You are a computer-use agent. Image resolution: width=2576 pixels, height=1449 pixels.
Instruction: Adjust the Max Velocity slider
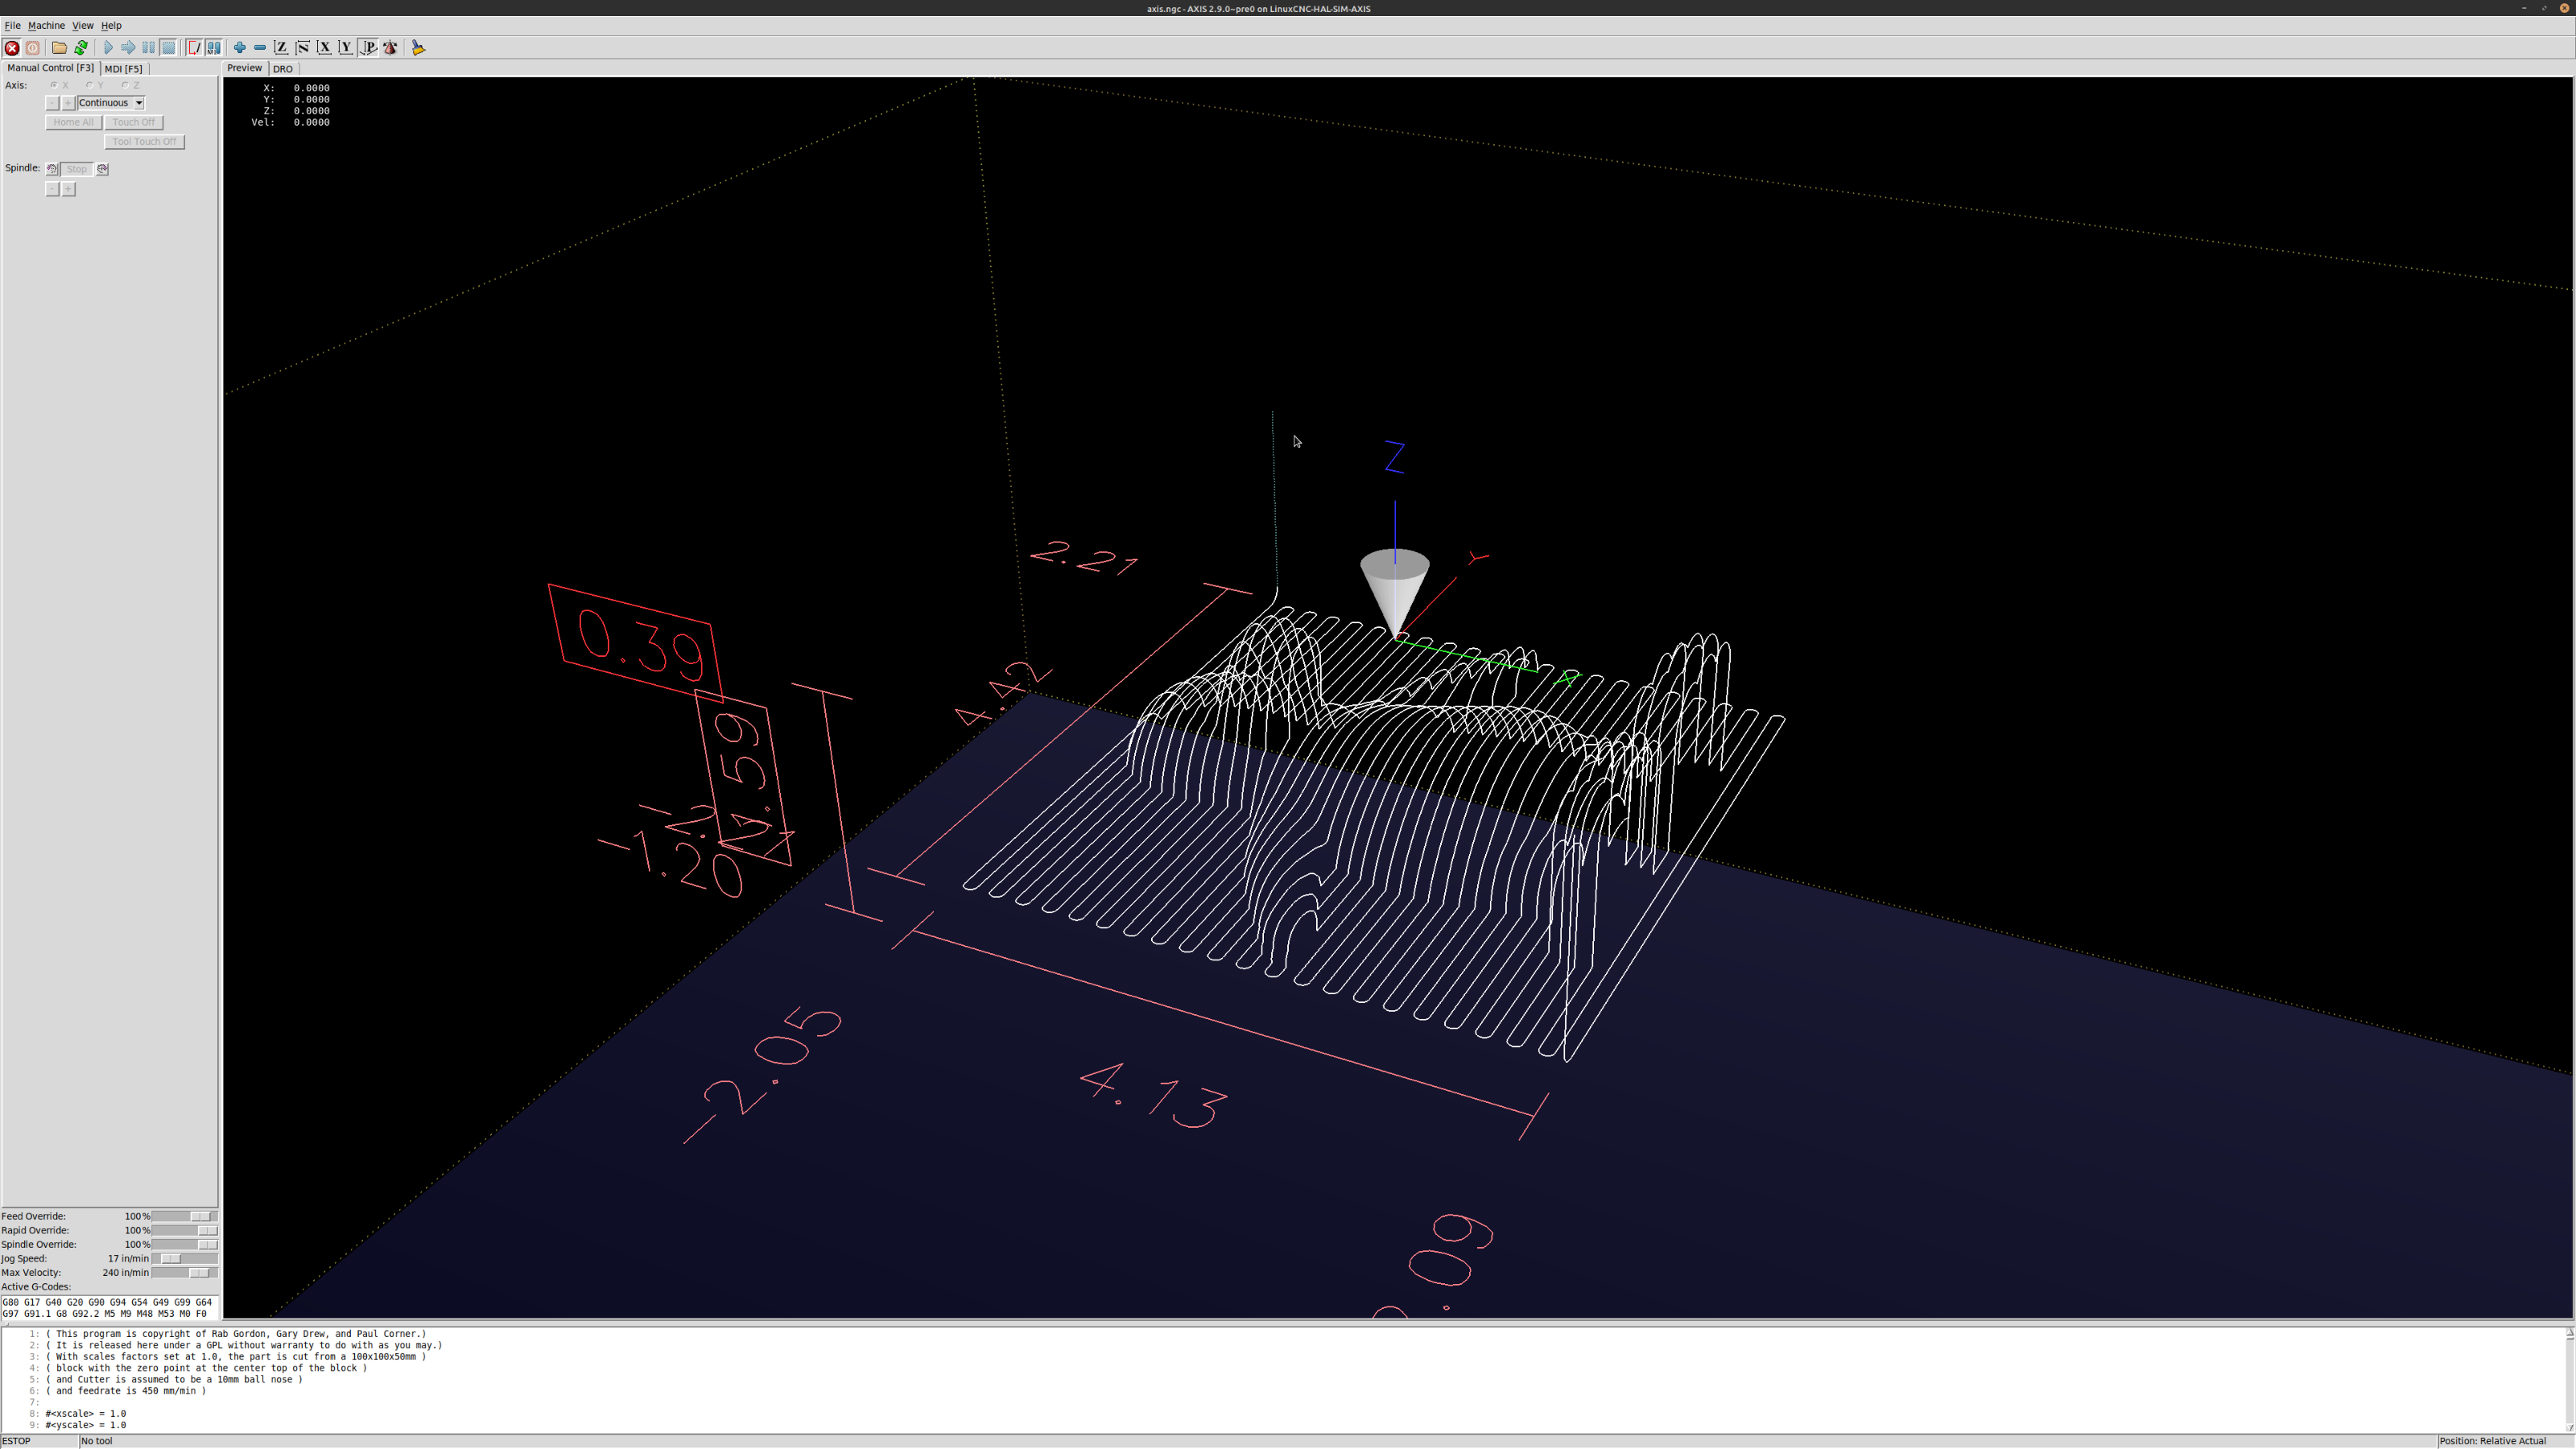click(x=184, y=1272)
